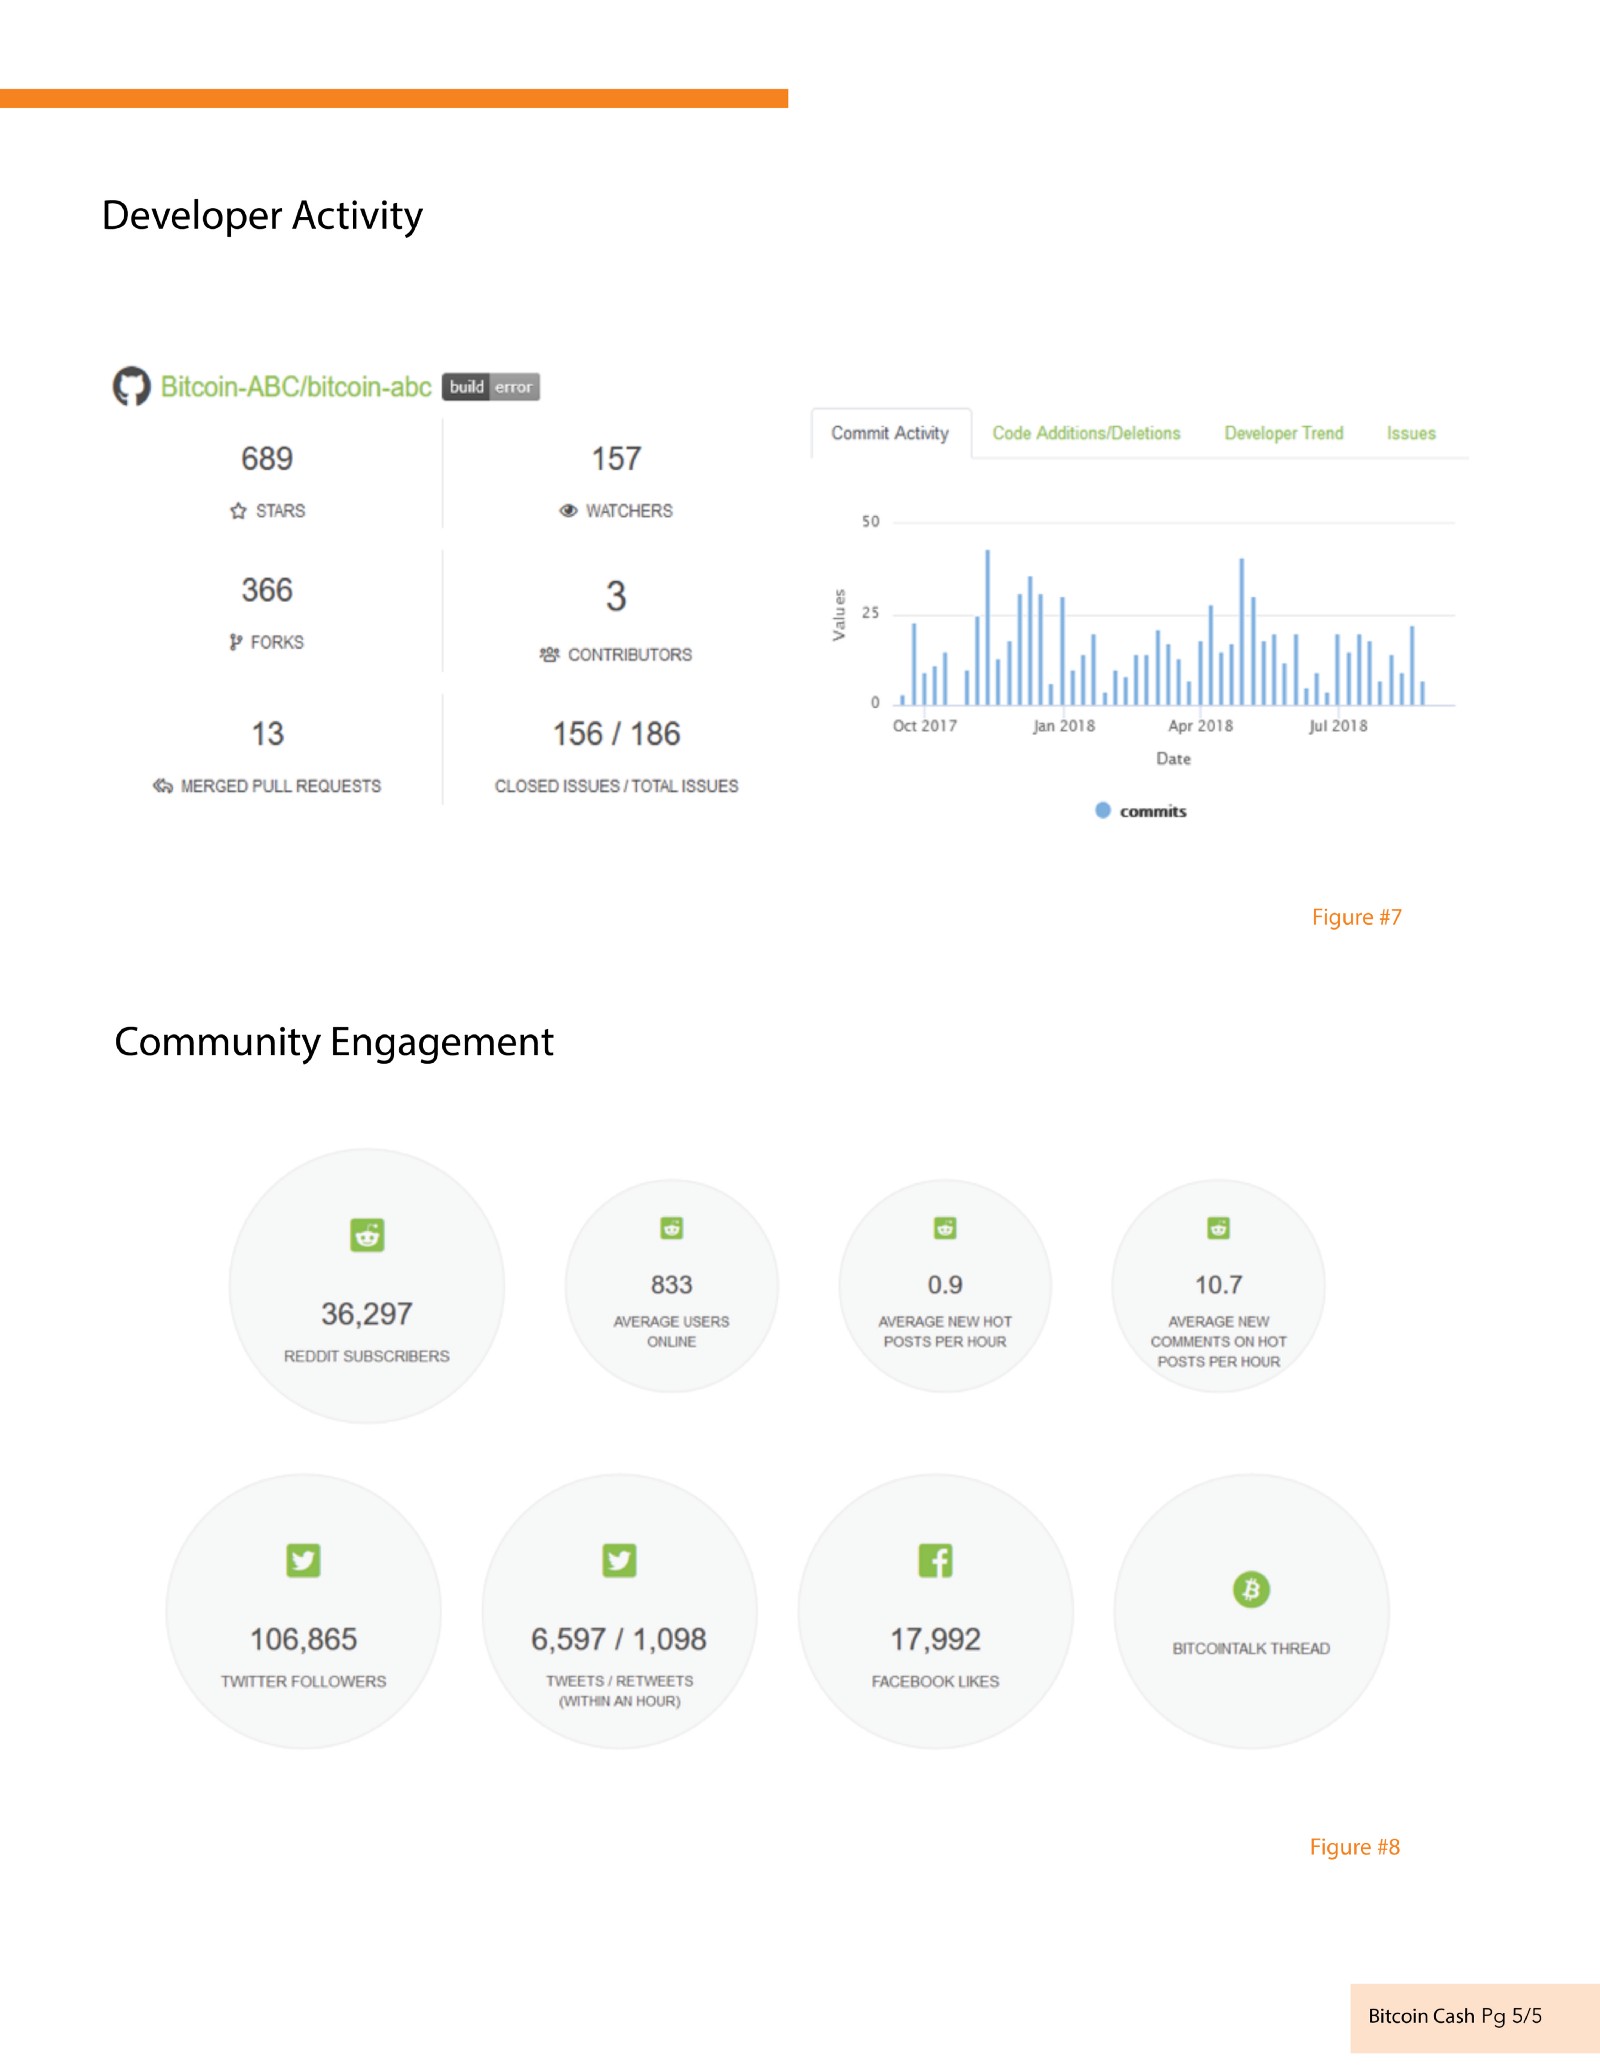This screenshot has height=2070, width=1600.
Task: Click the merged pull requests icon
Action: [163, 786]
